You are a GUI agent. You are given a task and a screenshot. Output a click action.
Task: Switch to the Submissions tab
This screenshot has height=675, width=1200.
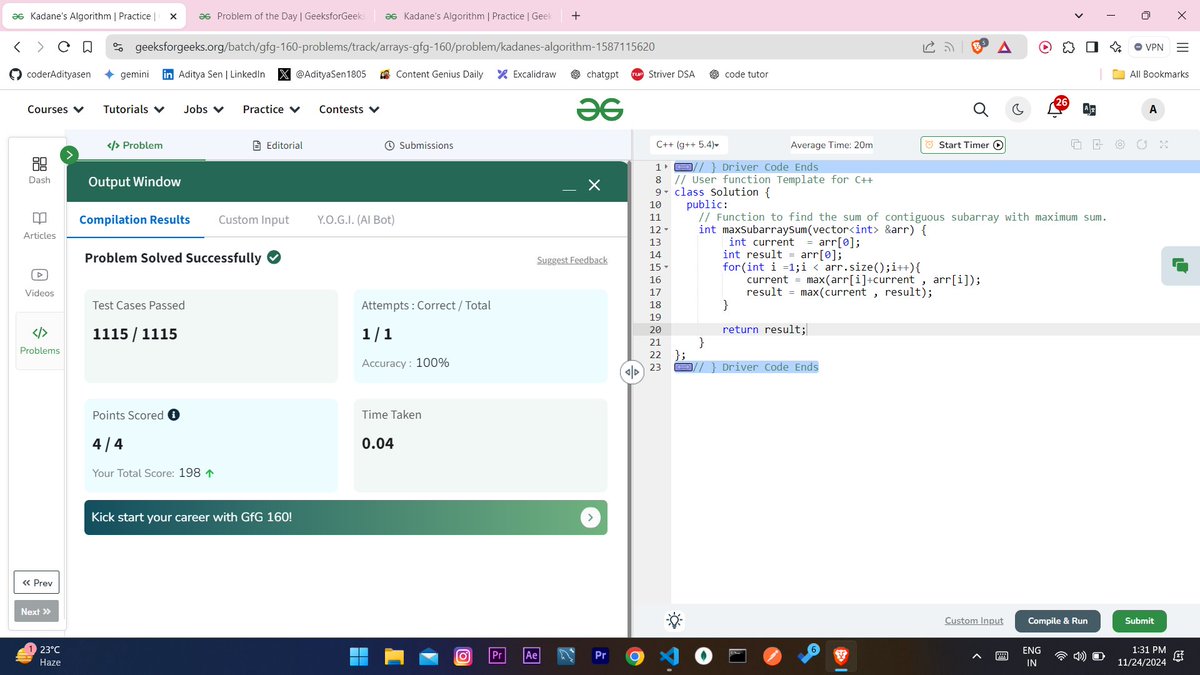tap(419, 145)
